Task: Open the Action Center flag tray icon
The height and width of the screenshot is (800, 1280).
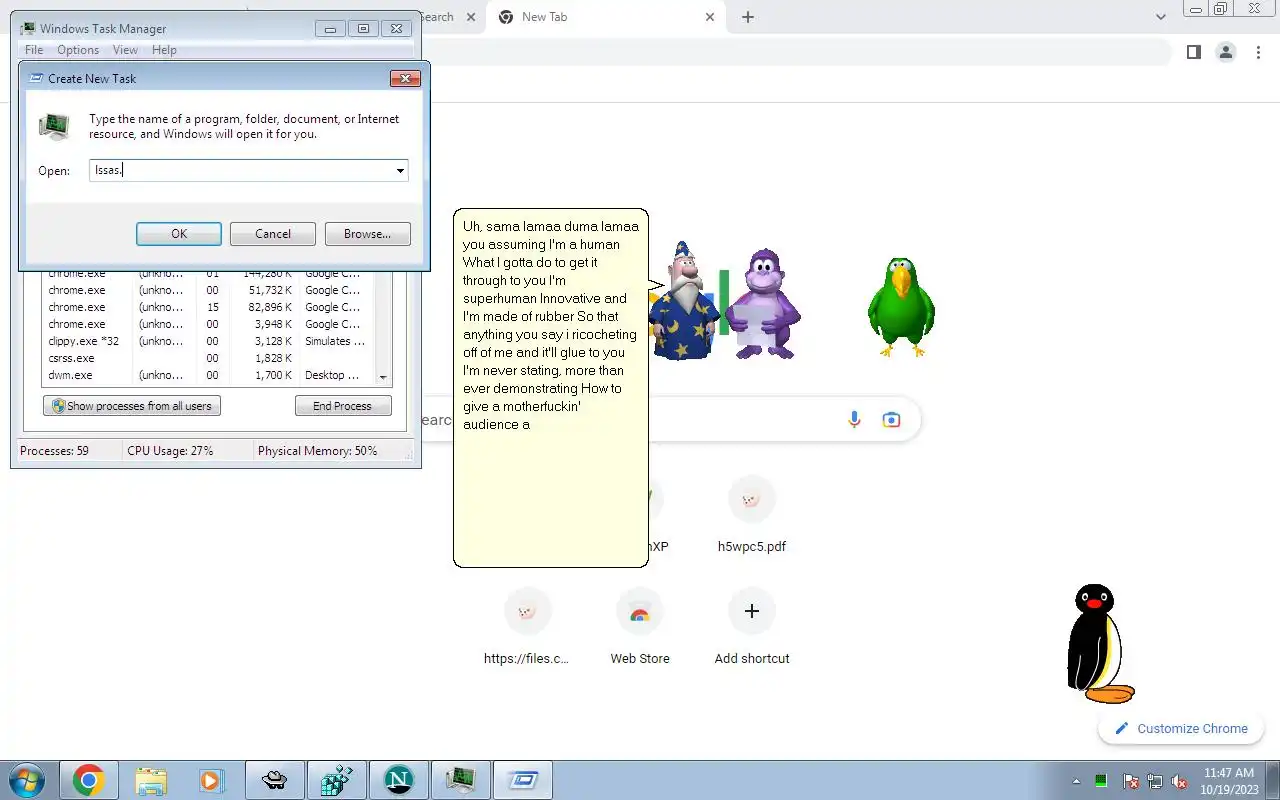Action: (x=1131, y=781)
